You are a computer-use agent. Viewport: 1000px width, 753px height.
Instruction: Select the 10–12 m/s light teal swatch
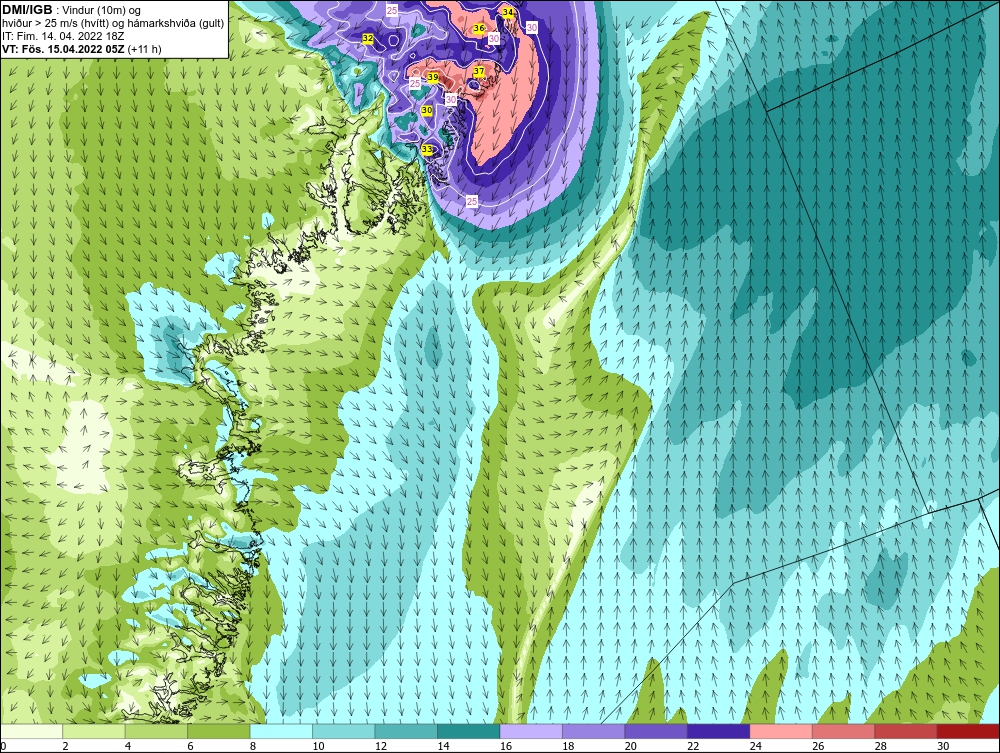pyautogui.click(x=344, y=731)
